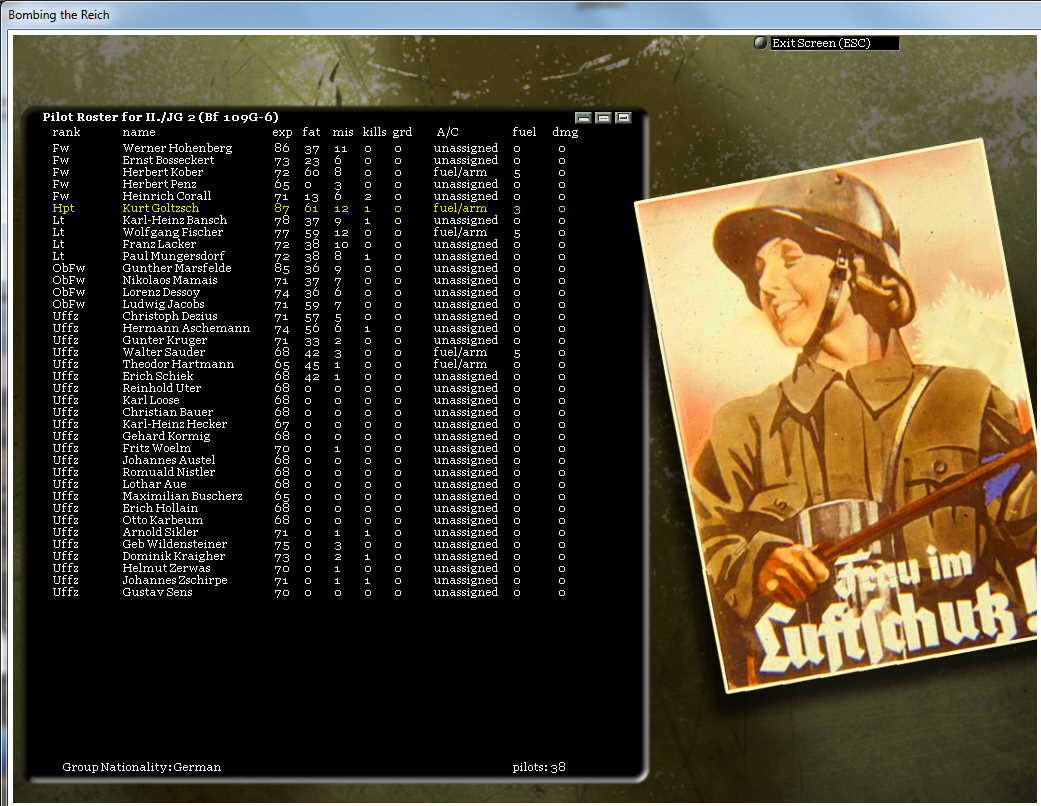The height and width of the screenshot is (806, 1041).
Task: Click the Exit Screen (ESC) button
Action: click(x=835, y=43)
